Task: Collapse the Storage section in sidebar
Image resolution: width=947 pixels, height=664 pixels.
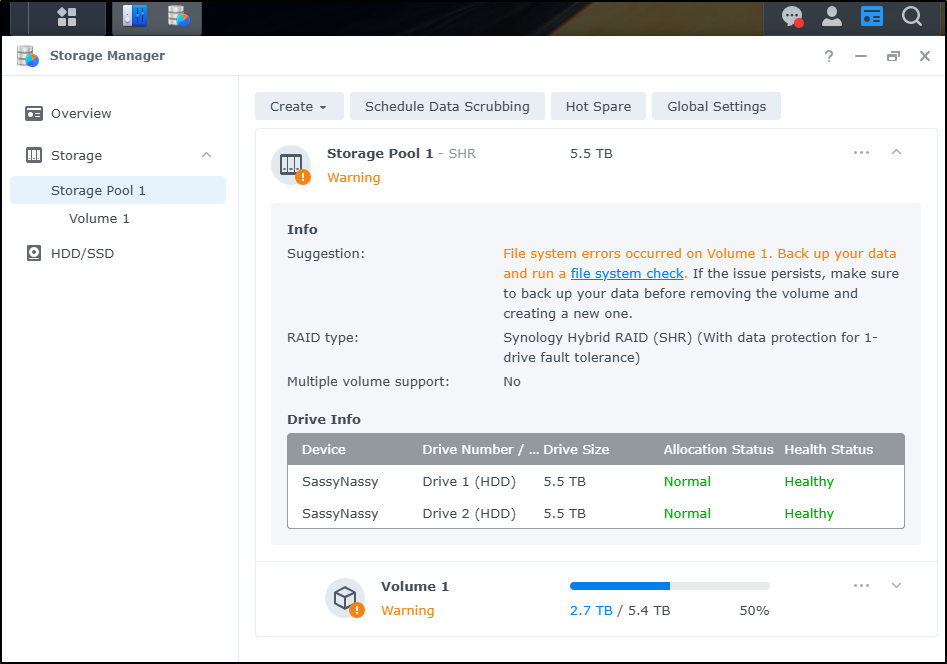Action: coord(207,155)
